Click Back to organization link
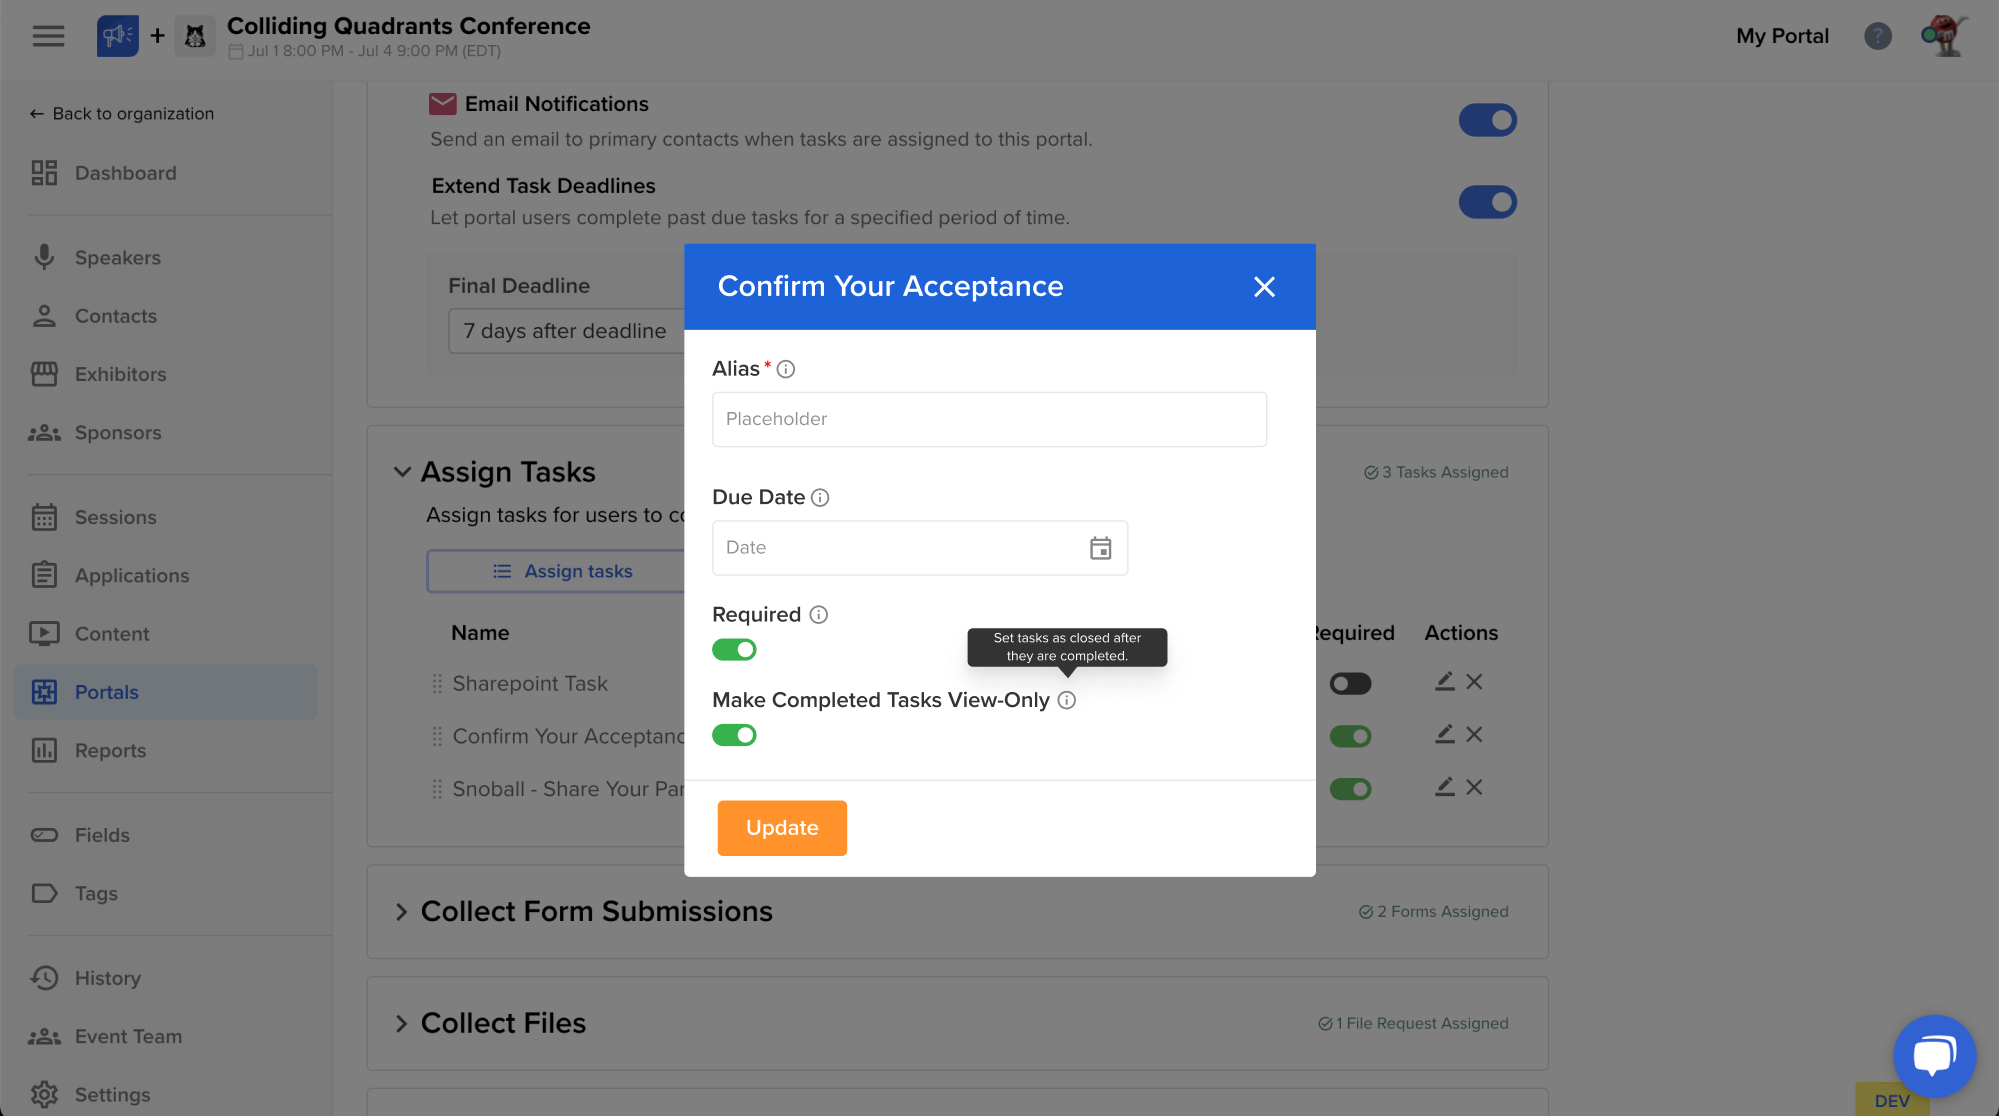The image size is (1999, 1116). point(121,113)
